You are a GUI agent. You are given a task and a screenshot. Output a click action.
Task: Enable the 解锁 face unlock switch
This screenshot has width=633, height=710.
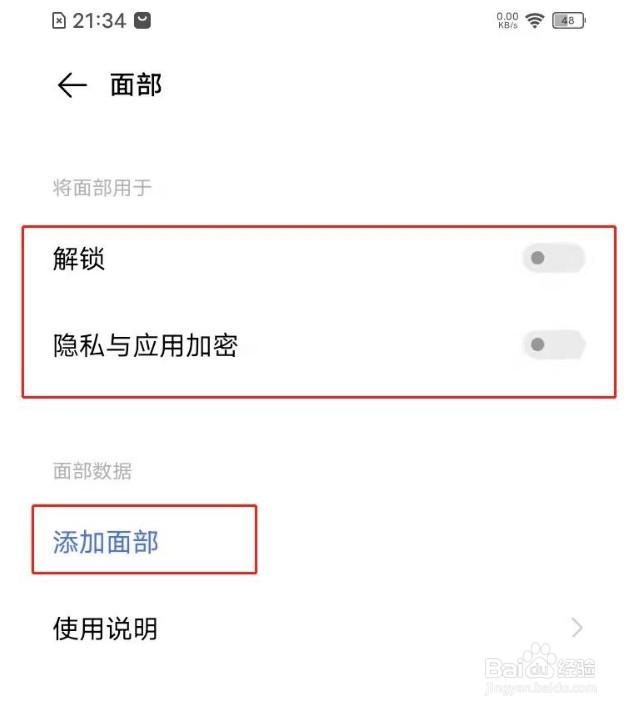[x=553, y=258]
